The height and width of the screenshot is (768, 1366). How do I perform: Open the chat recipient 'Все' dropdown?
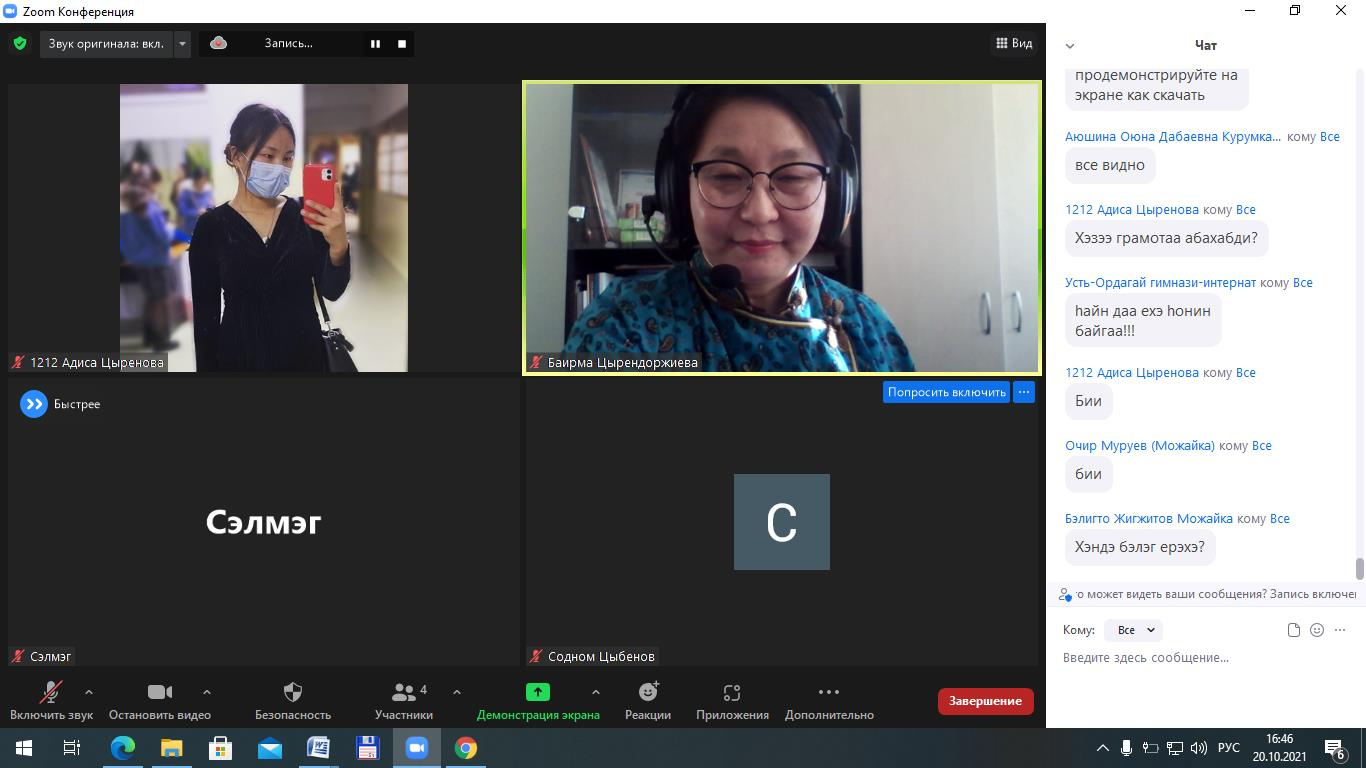1135,630
